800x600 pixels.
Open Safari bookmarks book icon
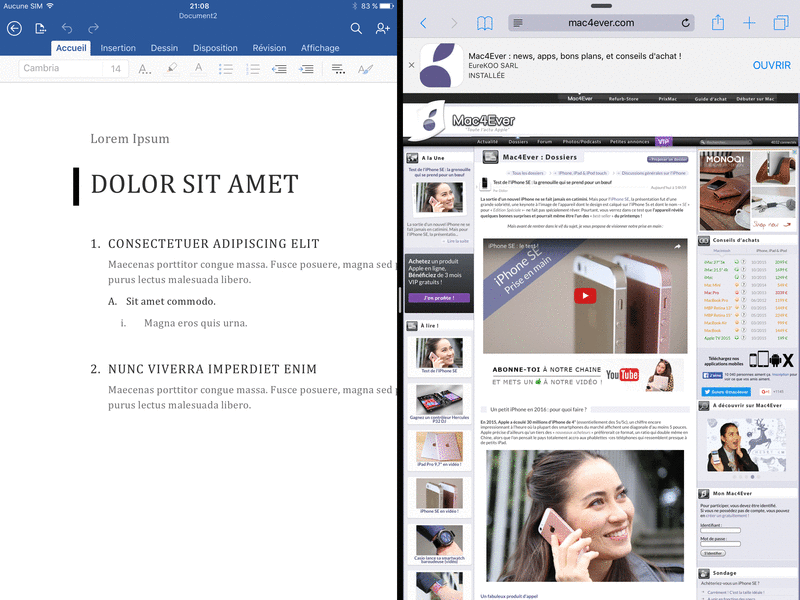click(x=485, y=23)
